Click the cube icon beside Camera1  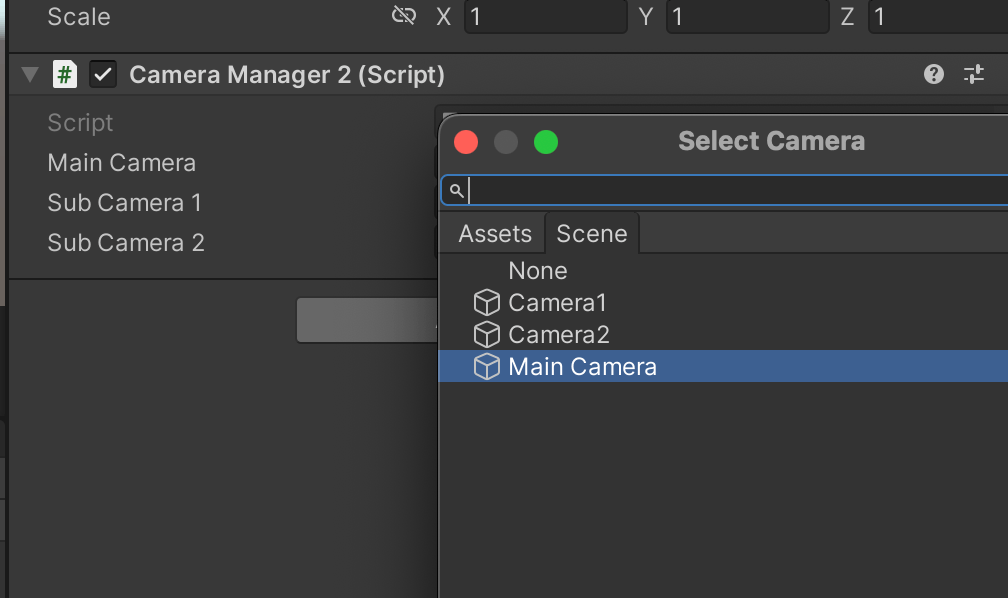pyautogui.click(x=486, y=303)
